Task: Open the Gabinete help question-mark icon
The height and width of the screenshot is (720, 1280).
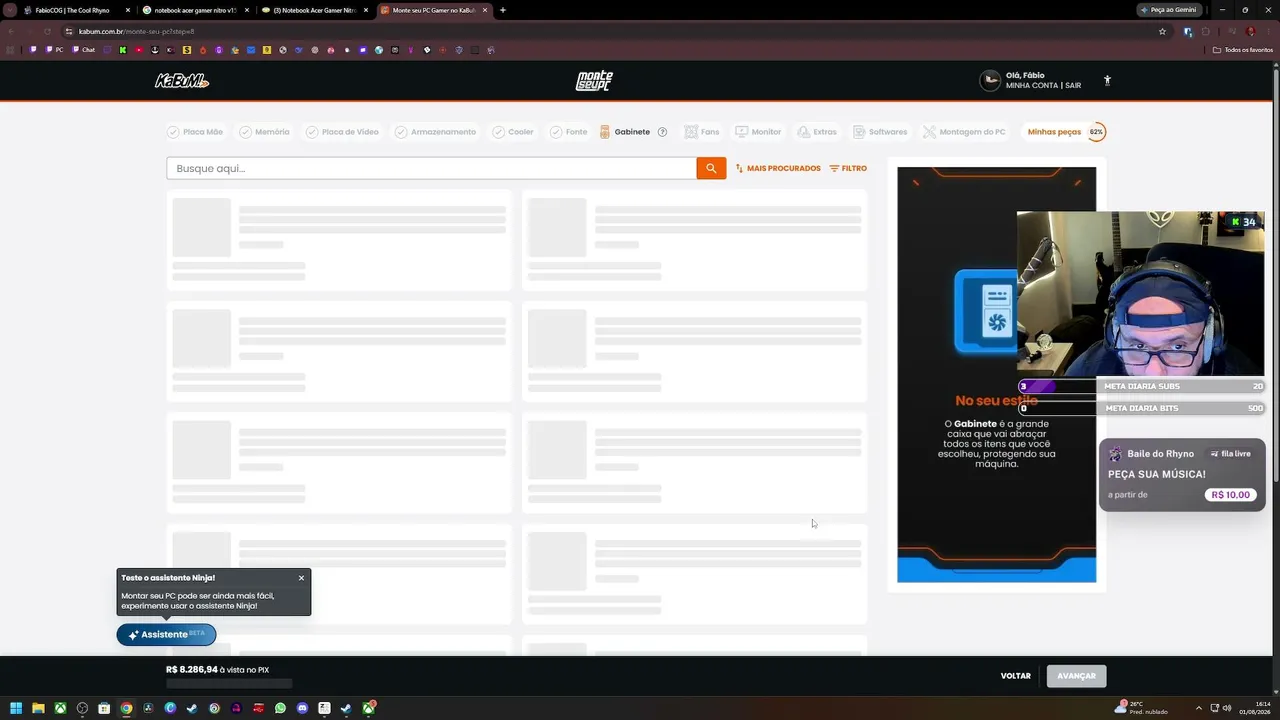Action: click(x=662, y=132)
